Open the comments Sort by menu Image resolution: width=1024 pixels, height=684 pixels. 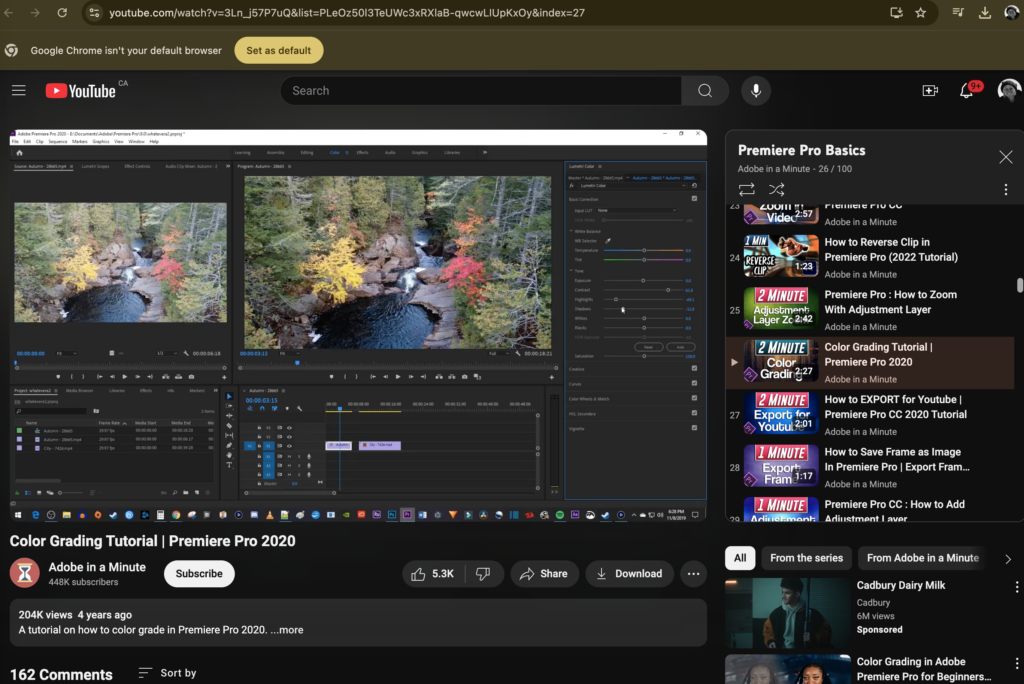(x=167, y=673)
